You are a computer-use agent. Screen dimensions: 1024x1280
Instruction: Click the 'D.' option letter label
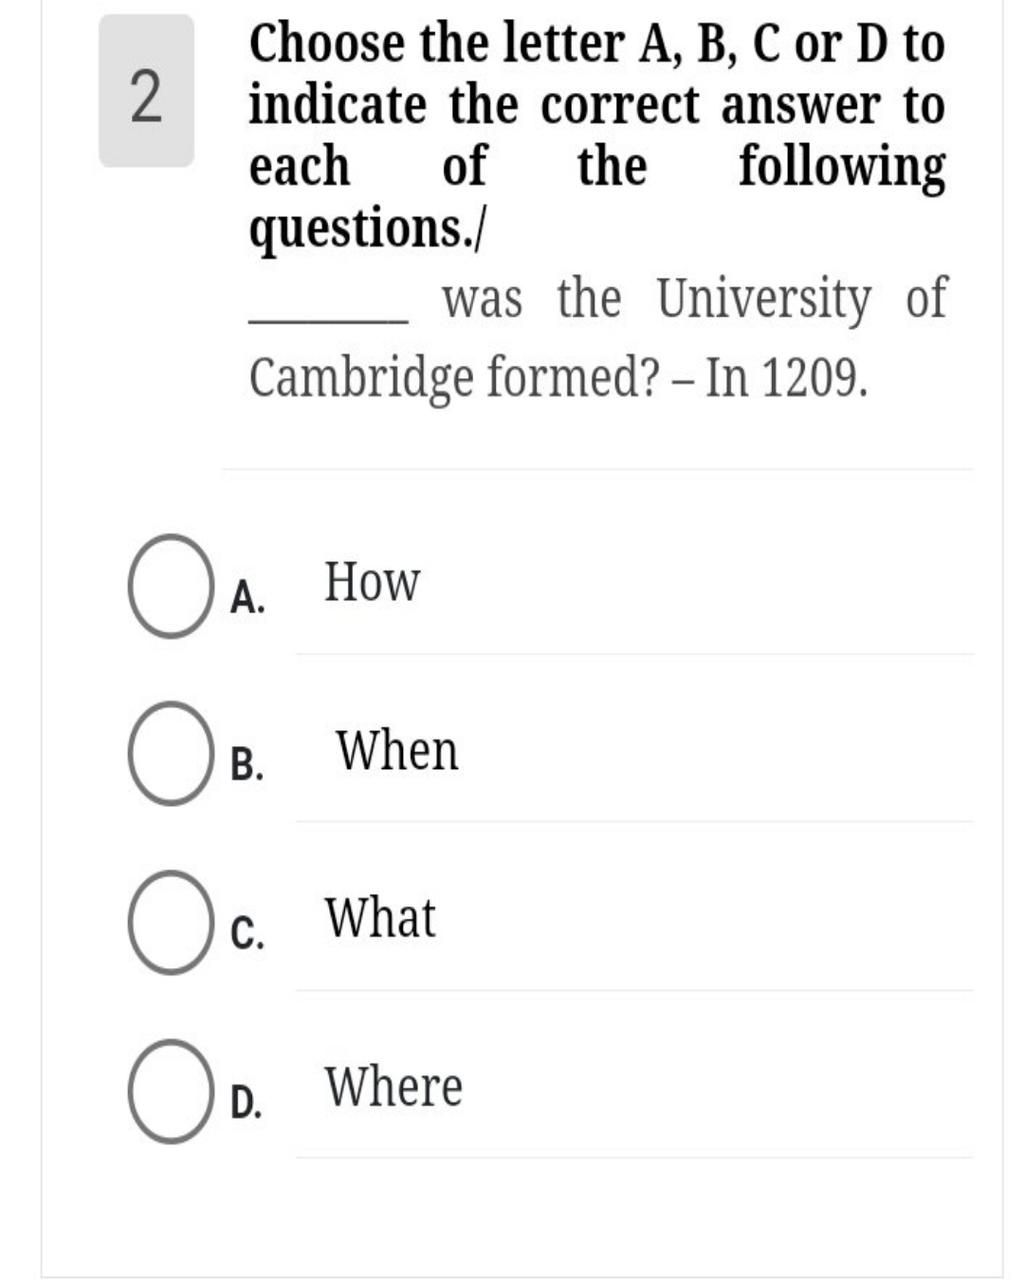click(247, 1103)
